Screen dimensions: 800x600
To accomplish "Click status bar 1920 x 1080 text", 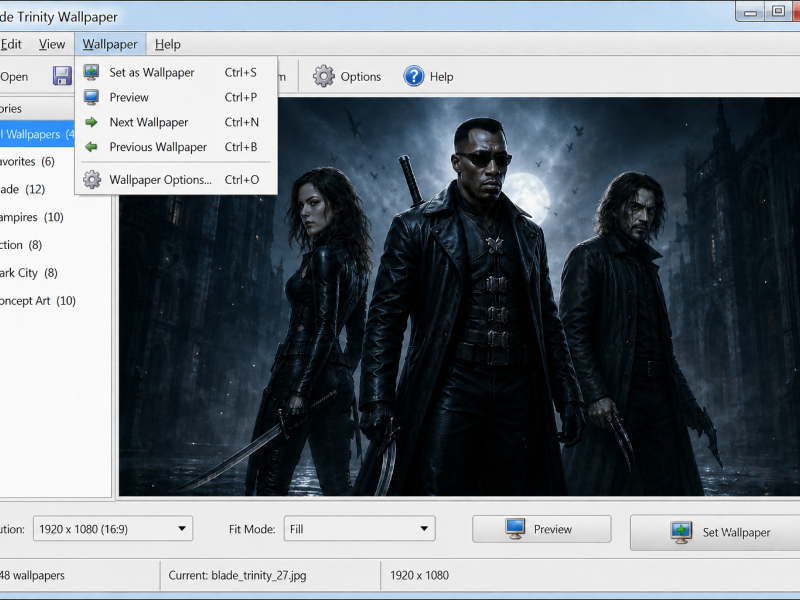I will tap(419, 576).
